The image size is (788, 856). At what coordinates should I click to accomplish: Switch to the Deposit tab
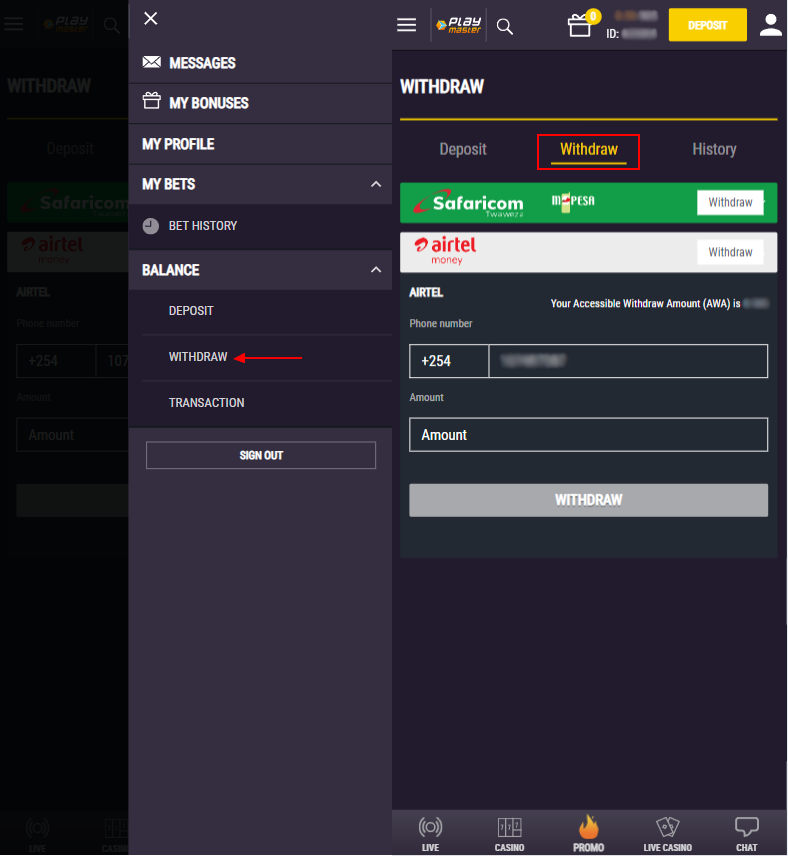[x=463, y=149]
